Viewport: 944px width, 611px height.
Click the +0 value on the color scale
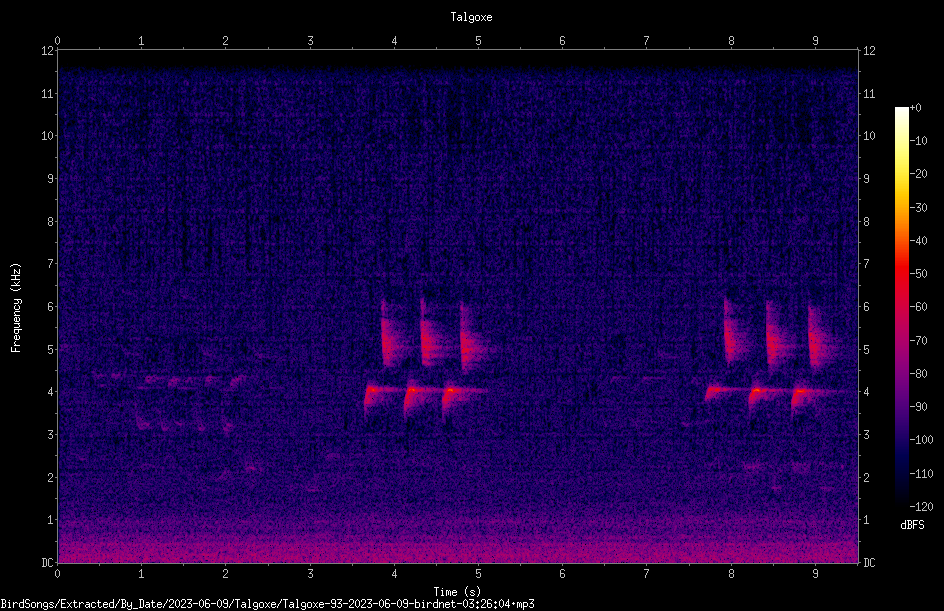pos(915,108)
